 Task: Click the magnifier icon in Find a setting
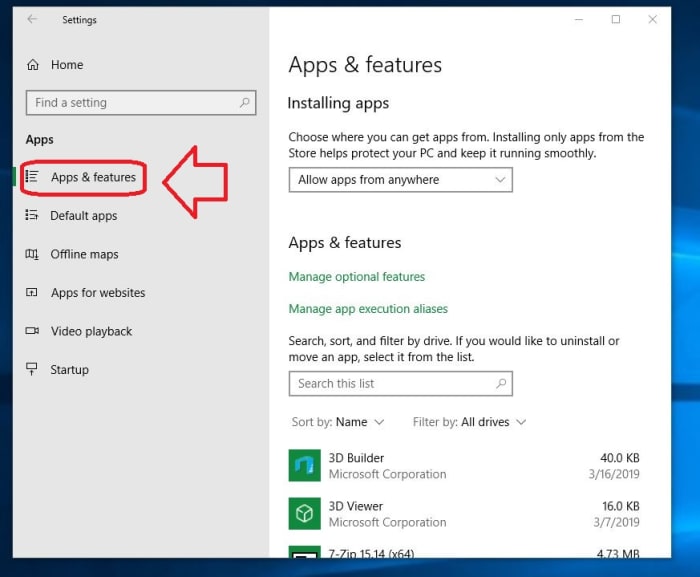244,103
